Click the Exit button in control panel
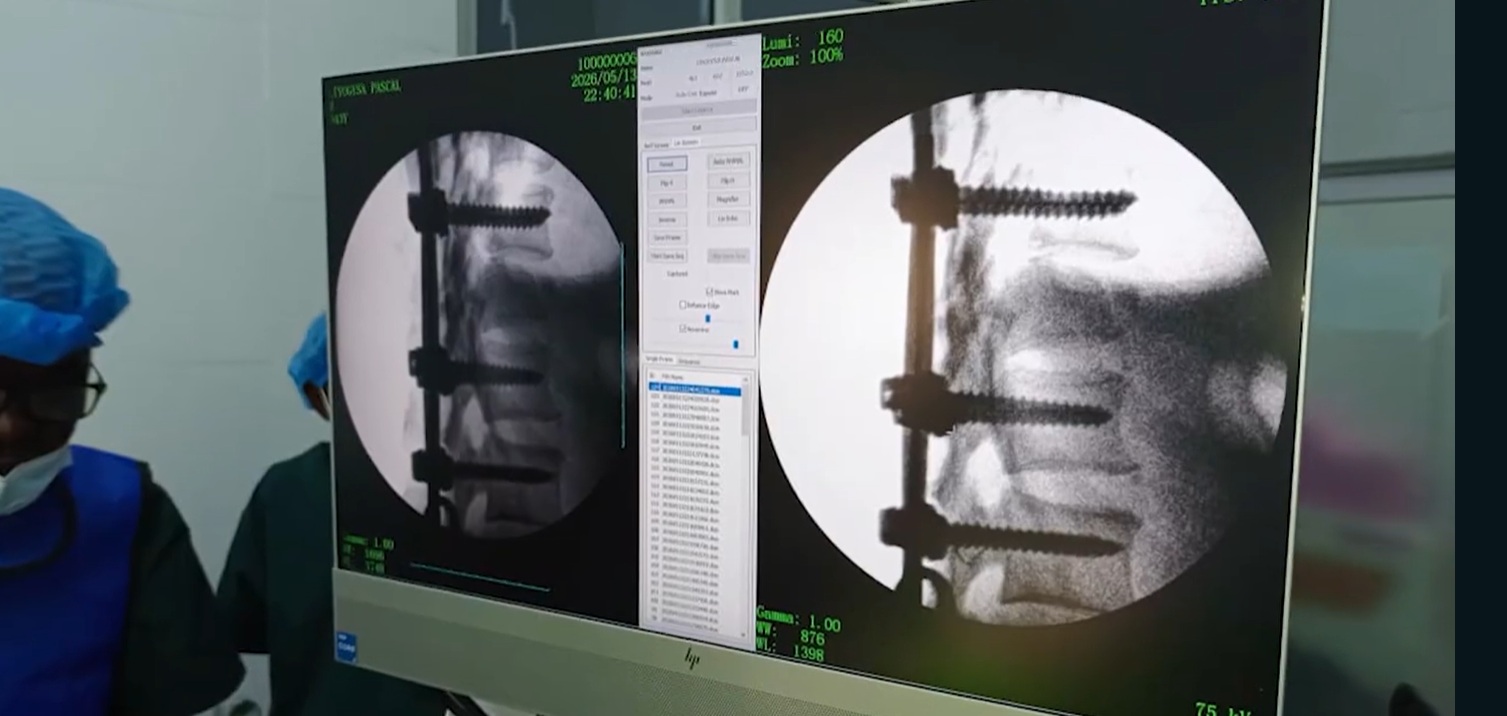This screenshot has width=1507, height=716. [698, 127]
